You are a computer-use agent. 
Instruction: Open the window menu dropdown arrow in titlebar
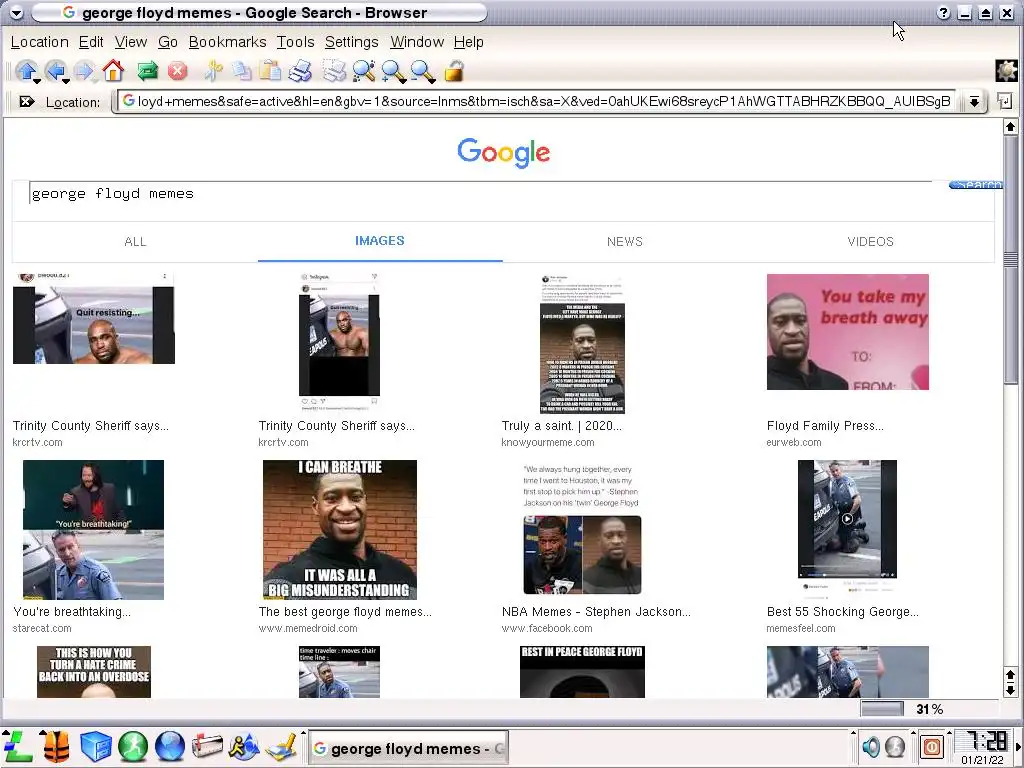[16, 12]
